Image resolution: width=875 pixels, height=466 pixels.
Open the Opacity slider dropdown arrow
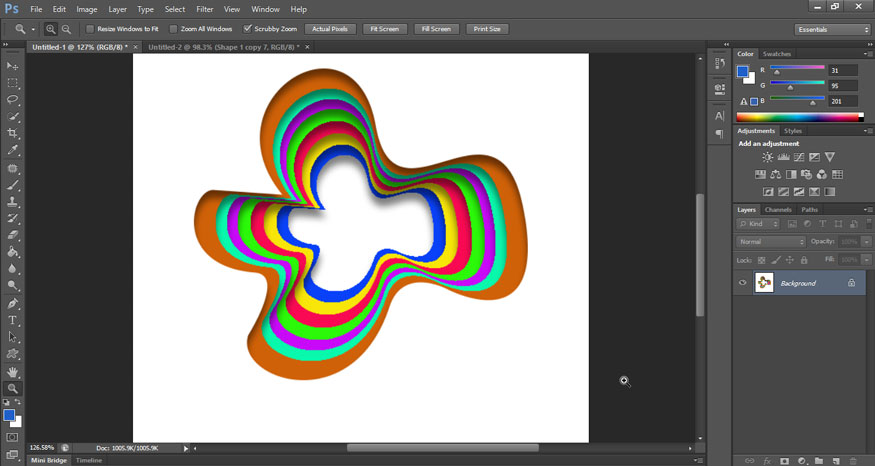pos(866,242)
